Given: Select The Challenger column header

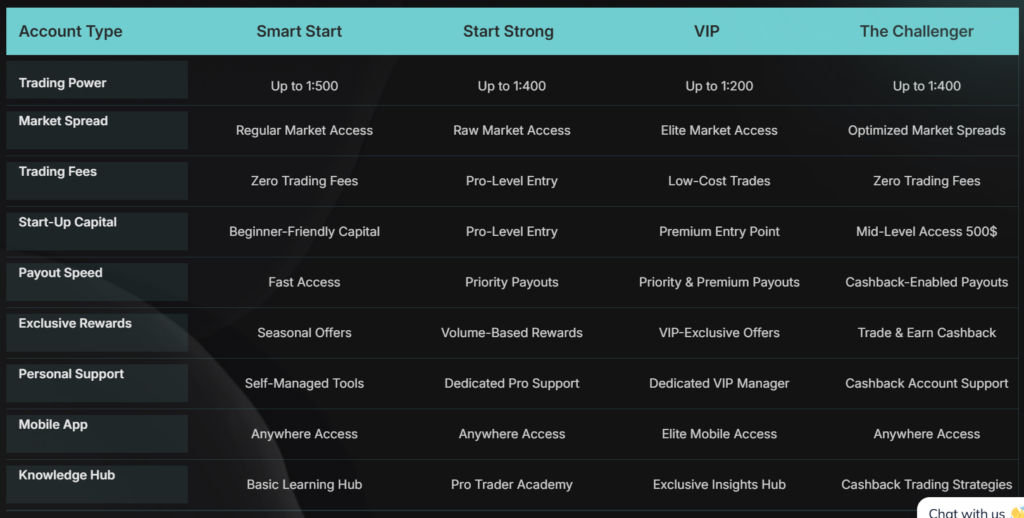Looking at the screenshot, I should (916, 31).
